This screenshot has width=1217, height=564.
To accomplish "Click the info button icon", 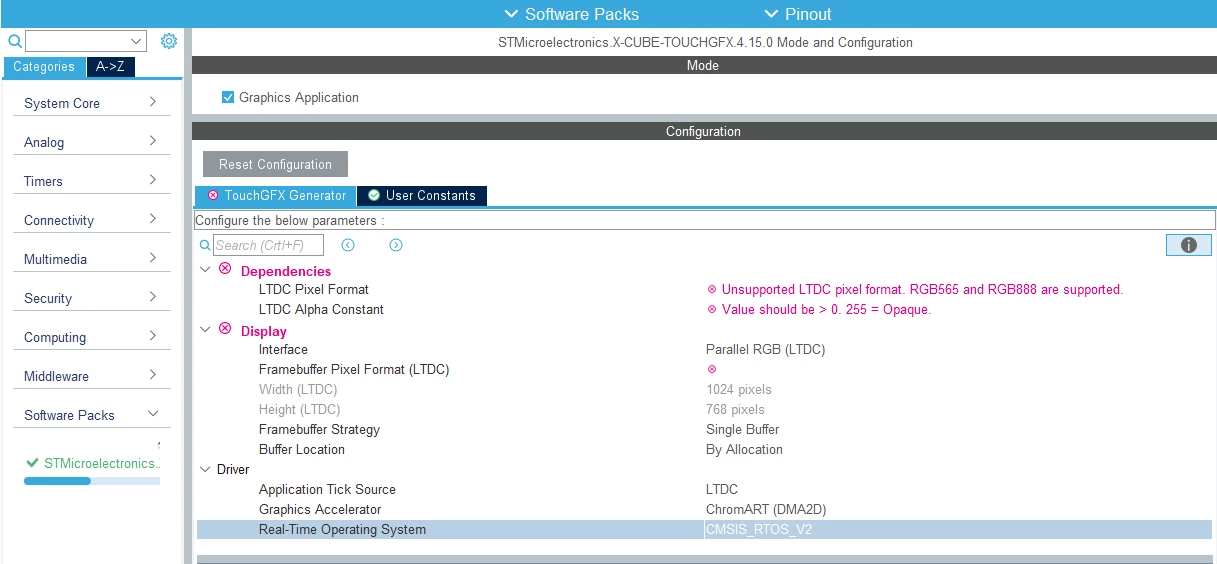I will (1189, 245).
